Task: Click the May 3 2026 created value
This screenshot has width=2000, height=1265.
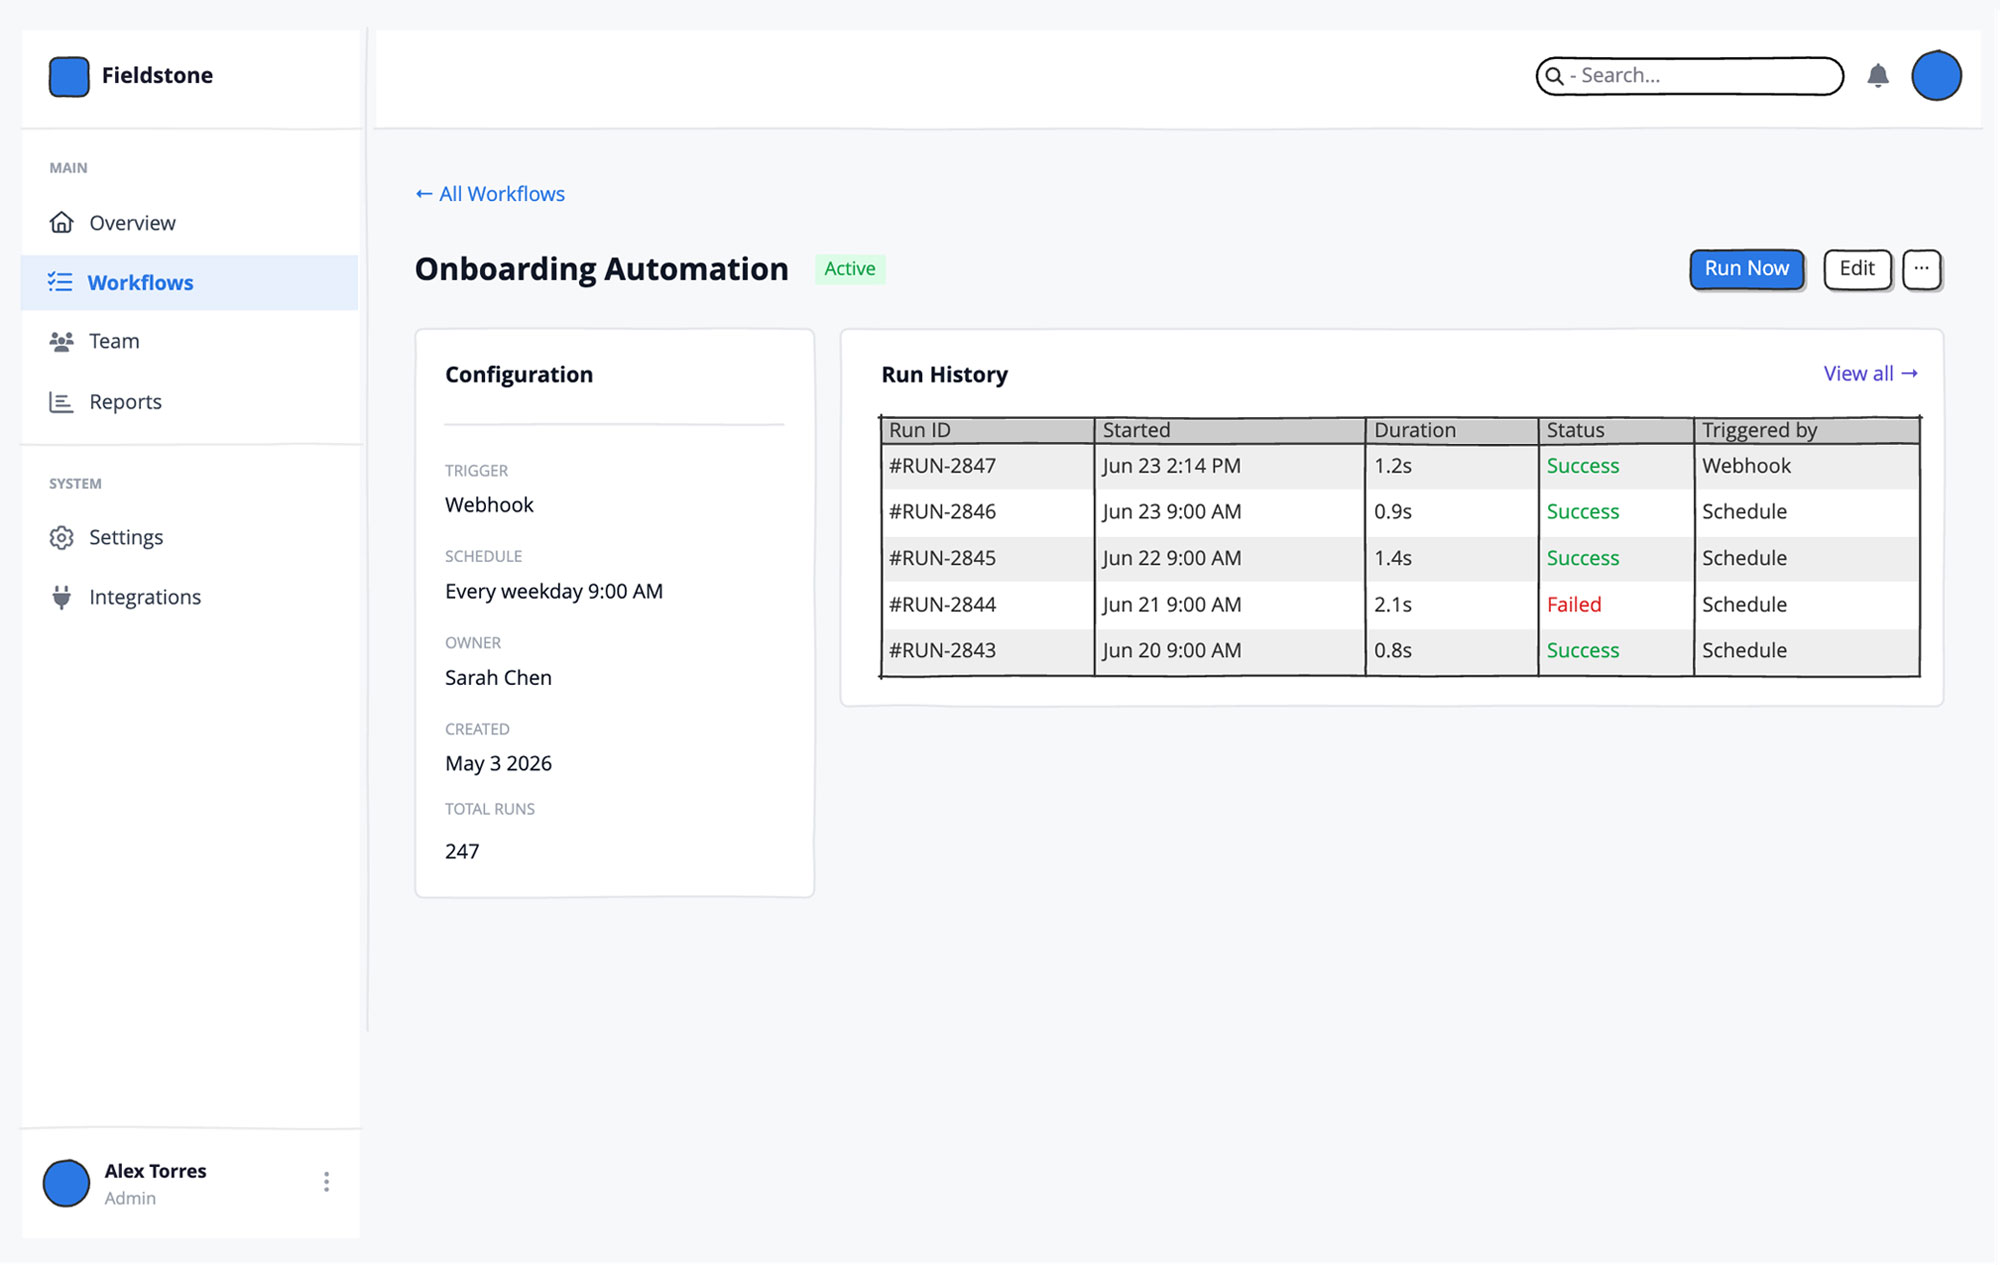Action: [498, 764]
